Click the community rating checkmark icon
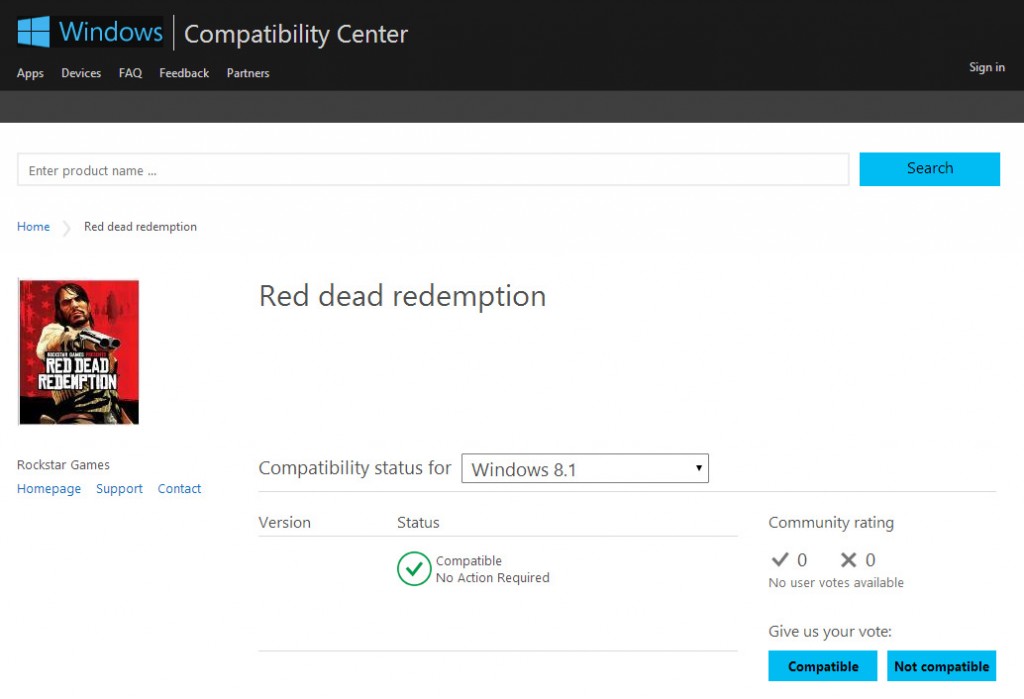1024x699 pixels. [x=780, y=559]
